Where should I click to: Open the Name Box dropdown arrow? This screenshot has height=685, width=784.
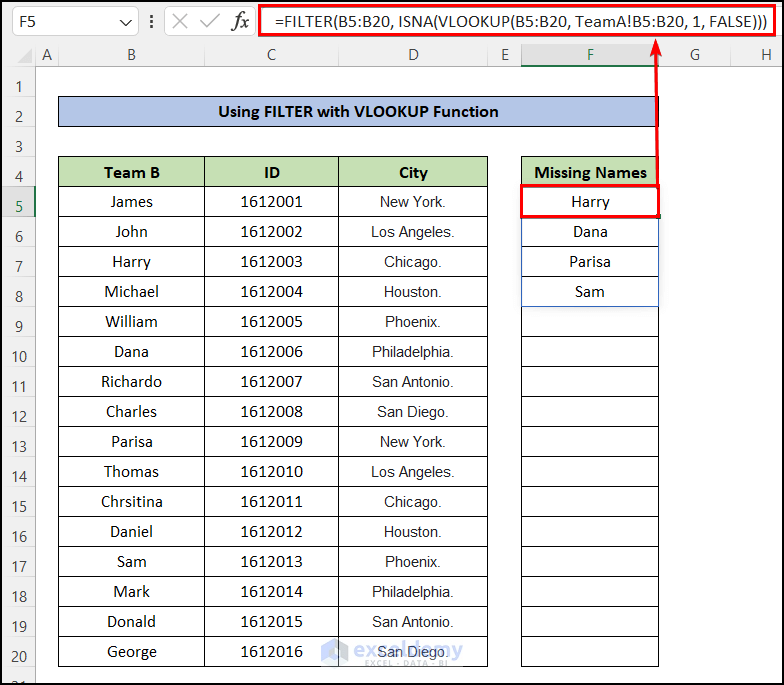click(126, 22)
